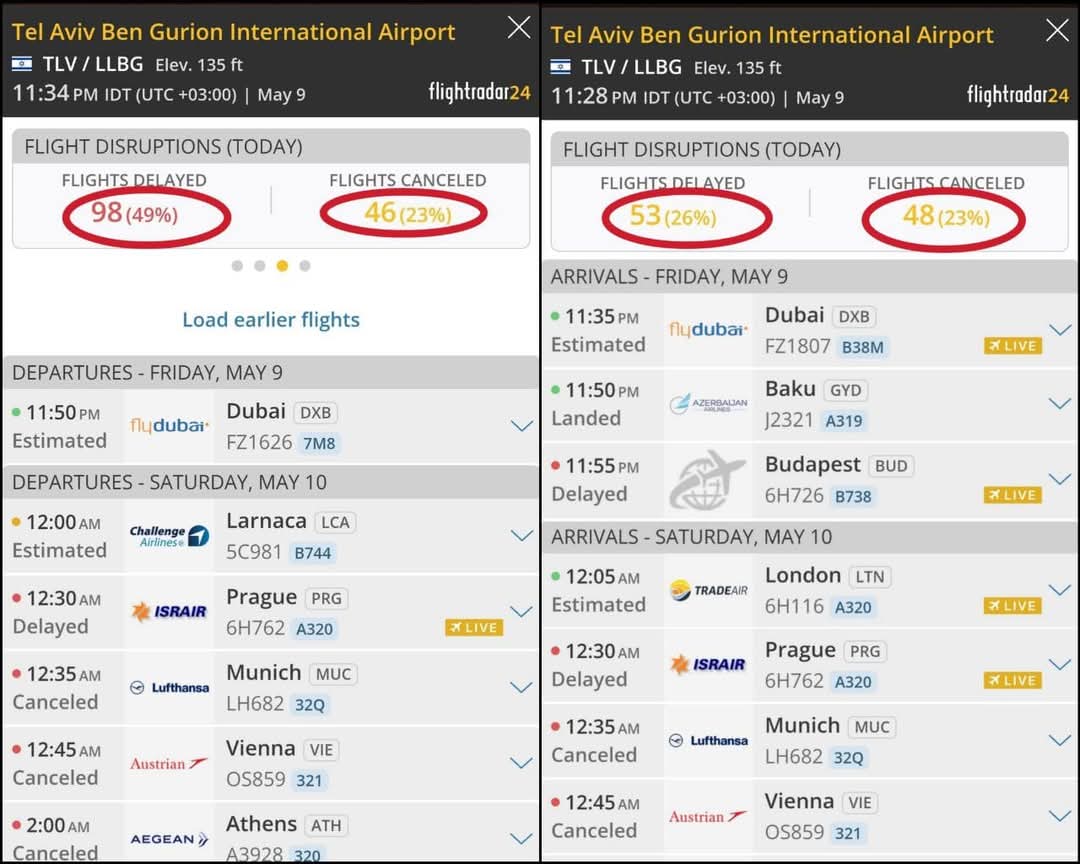
Task: Click the plane-globe icon for Budapest flight
Action: [x=708, y=480]
